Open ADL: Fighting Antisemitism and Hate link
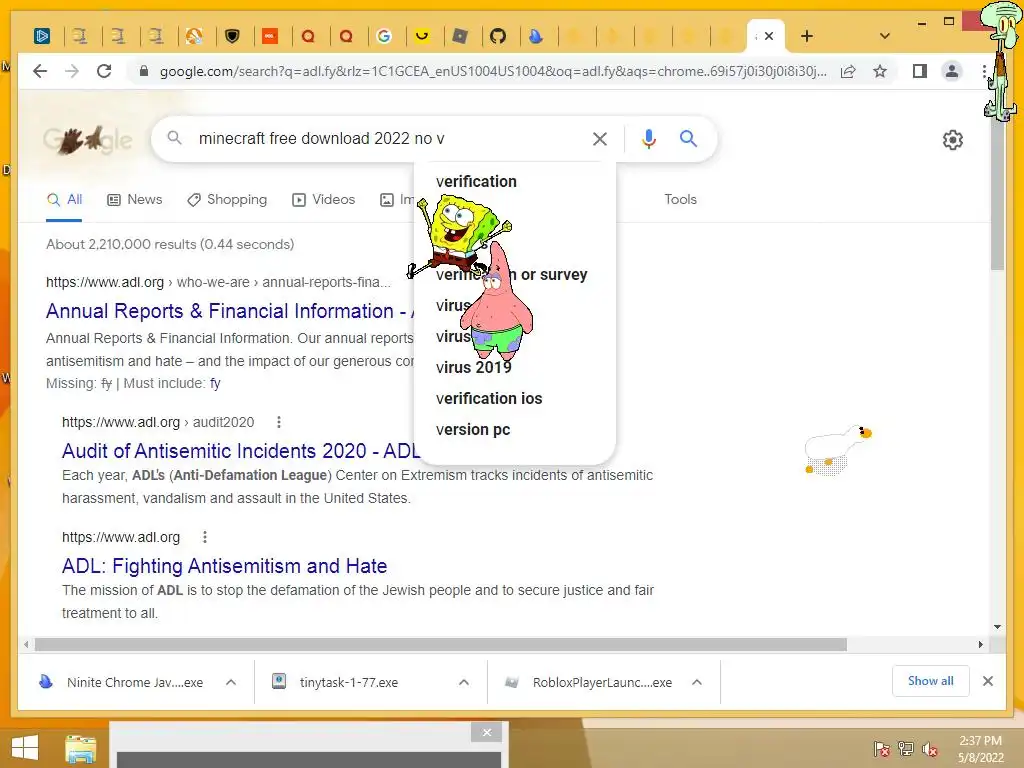 tap(225, 566)
